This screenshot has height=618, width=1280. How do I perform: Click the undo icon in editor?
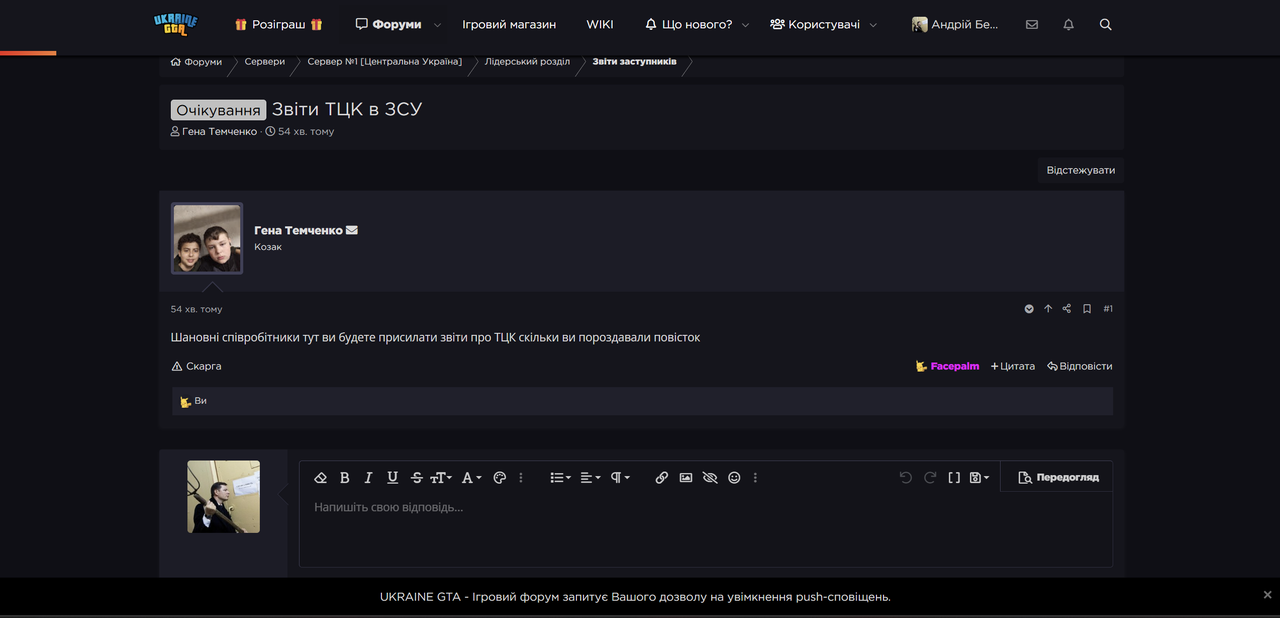point(906,478)
